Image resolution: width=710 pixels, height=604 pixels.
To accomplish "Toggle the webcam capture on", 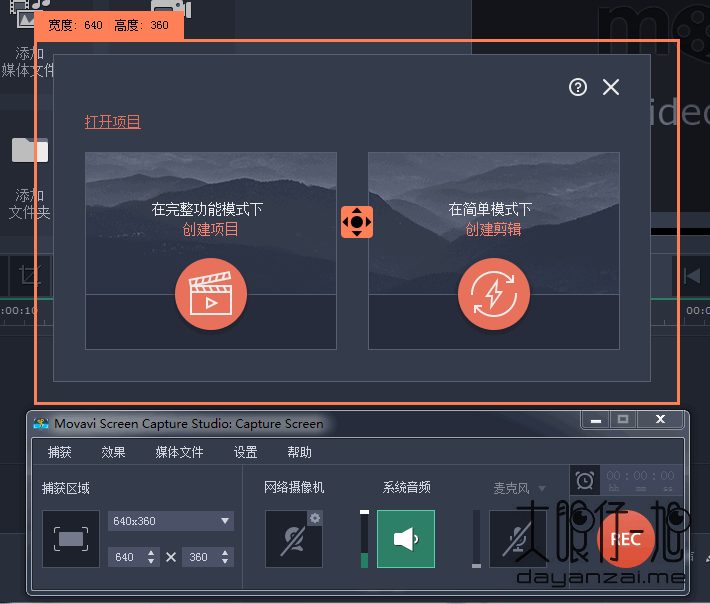I will pos(293,540).
